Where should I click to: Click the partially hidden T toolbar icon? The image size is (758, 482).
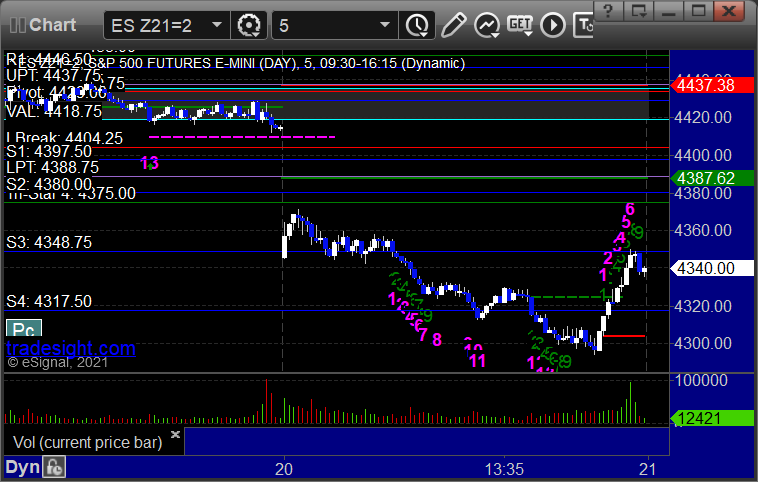583,25
